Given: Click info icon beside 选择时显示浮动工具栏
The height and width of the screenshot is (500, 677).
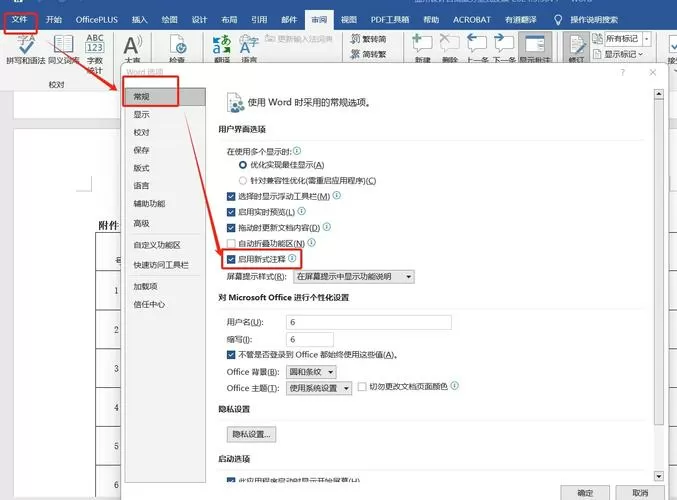Looking at the screenshot, I should pos(337,196).
